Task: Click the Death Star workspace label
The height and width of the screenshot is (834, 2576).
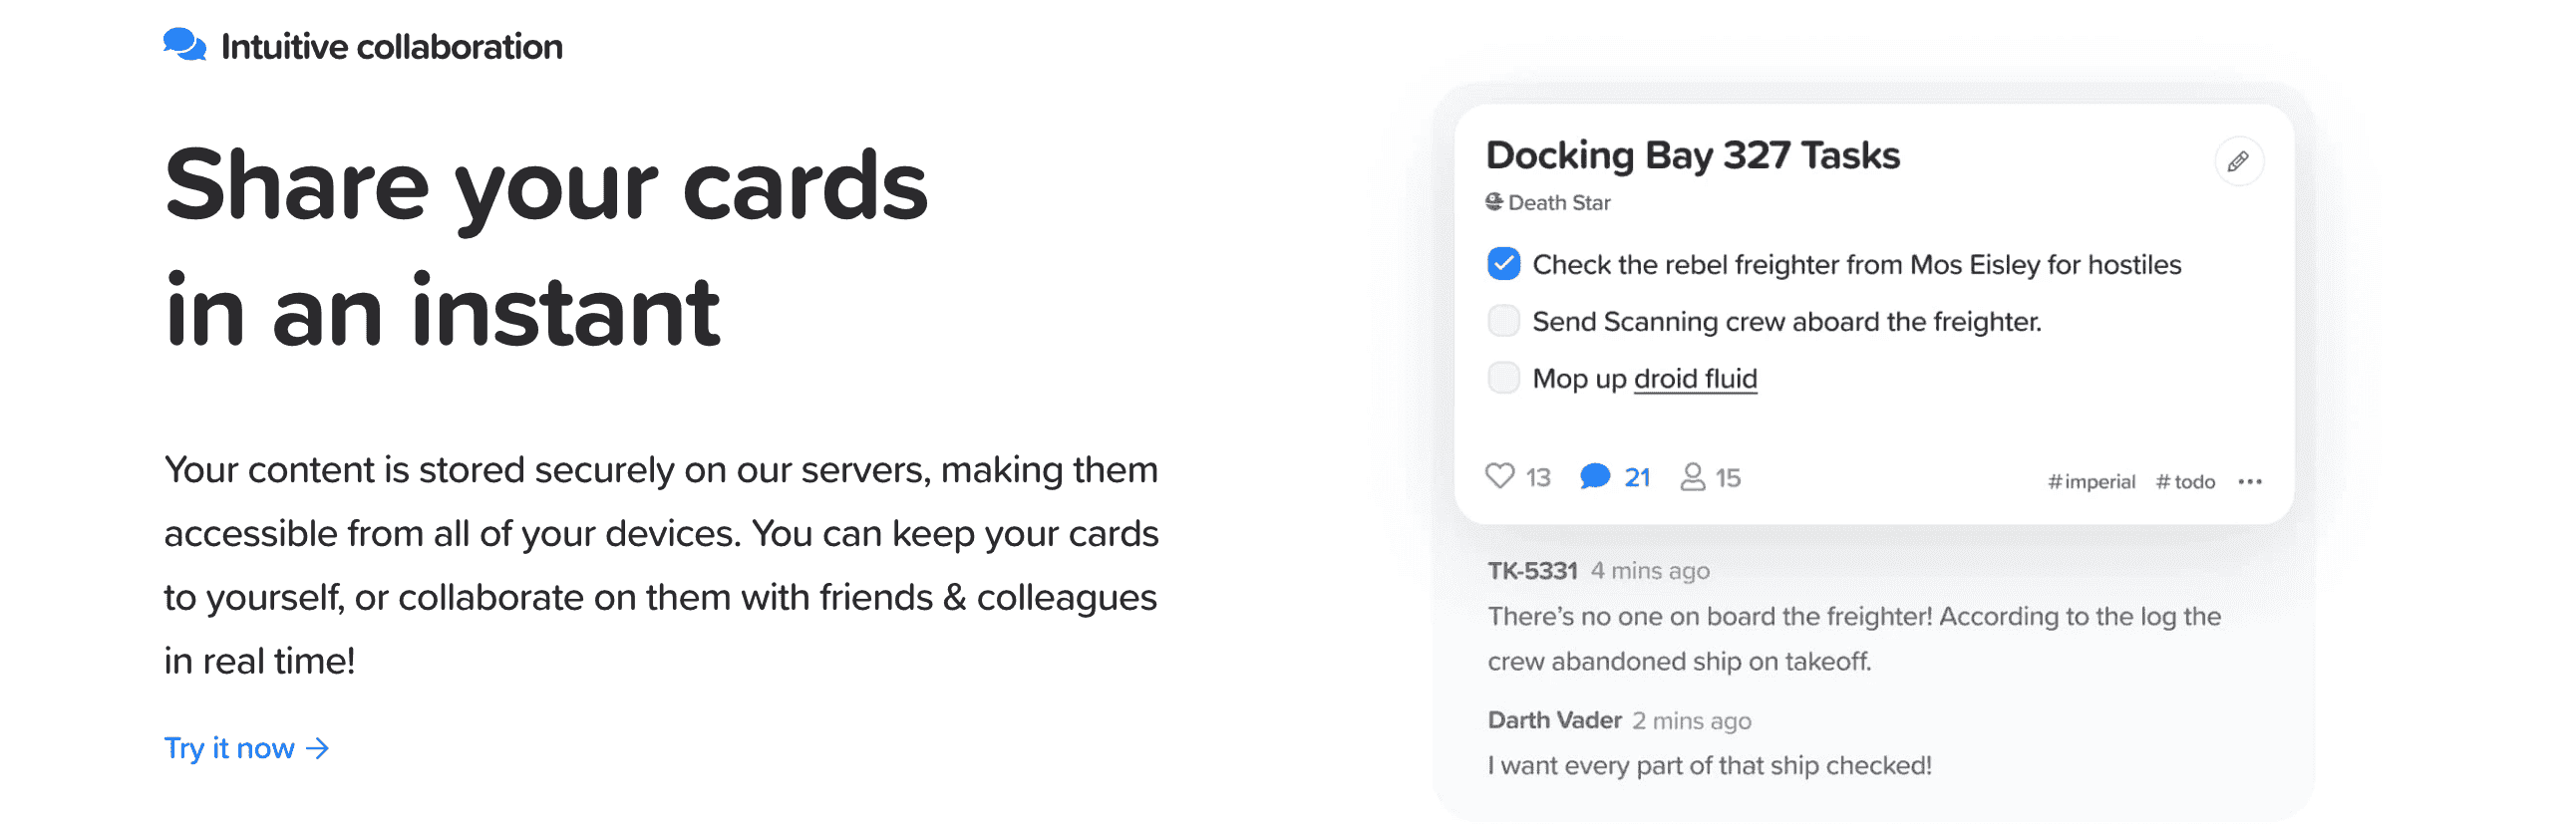Action: pyautogui.click(x=1559, y=202)
